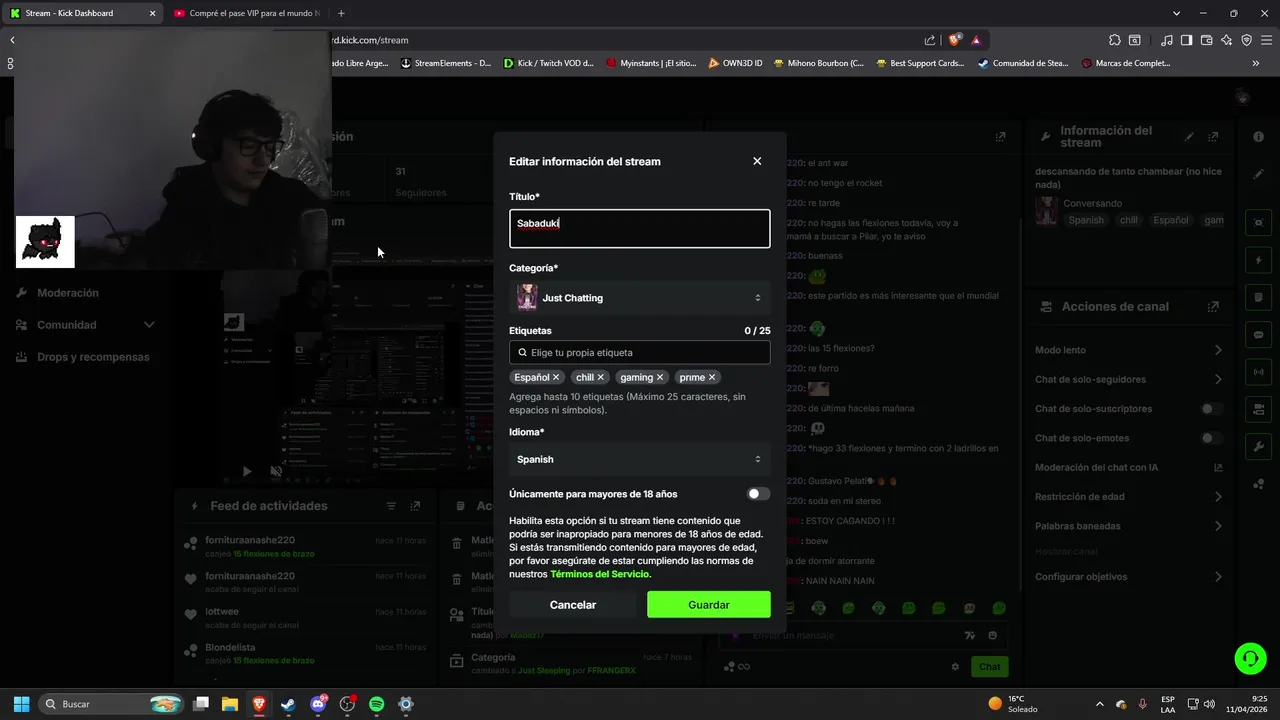The image size is (1280, 720).
Task: Open browser extensions puzzle icon
Action: tap(1114, 40)
